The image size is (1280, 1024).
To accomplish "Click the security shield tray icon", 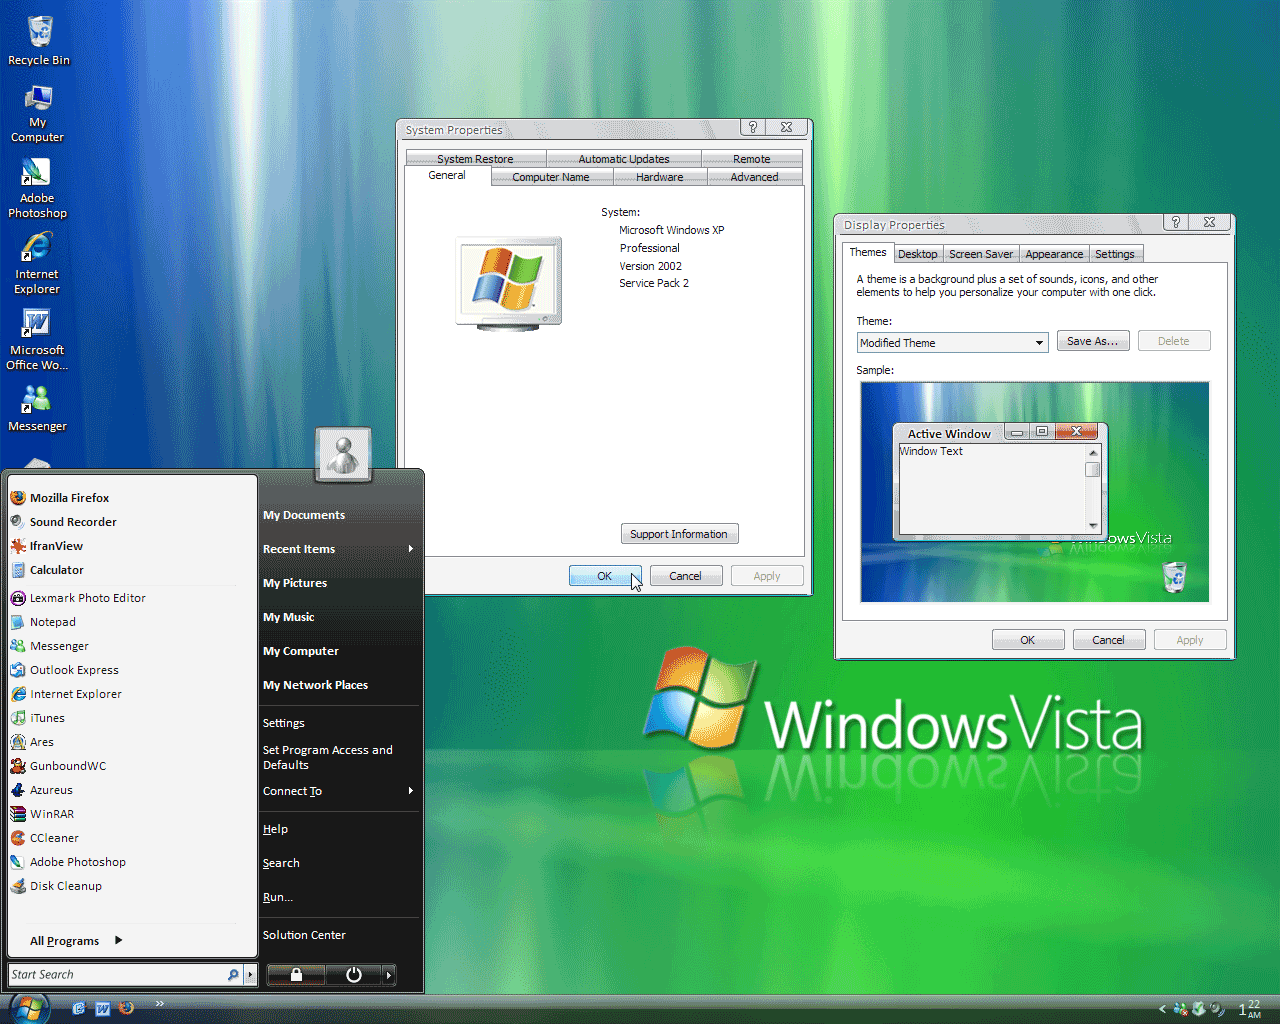I will [1198, 1009].
